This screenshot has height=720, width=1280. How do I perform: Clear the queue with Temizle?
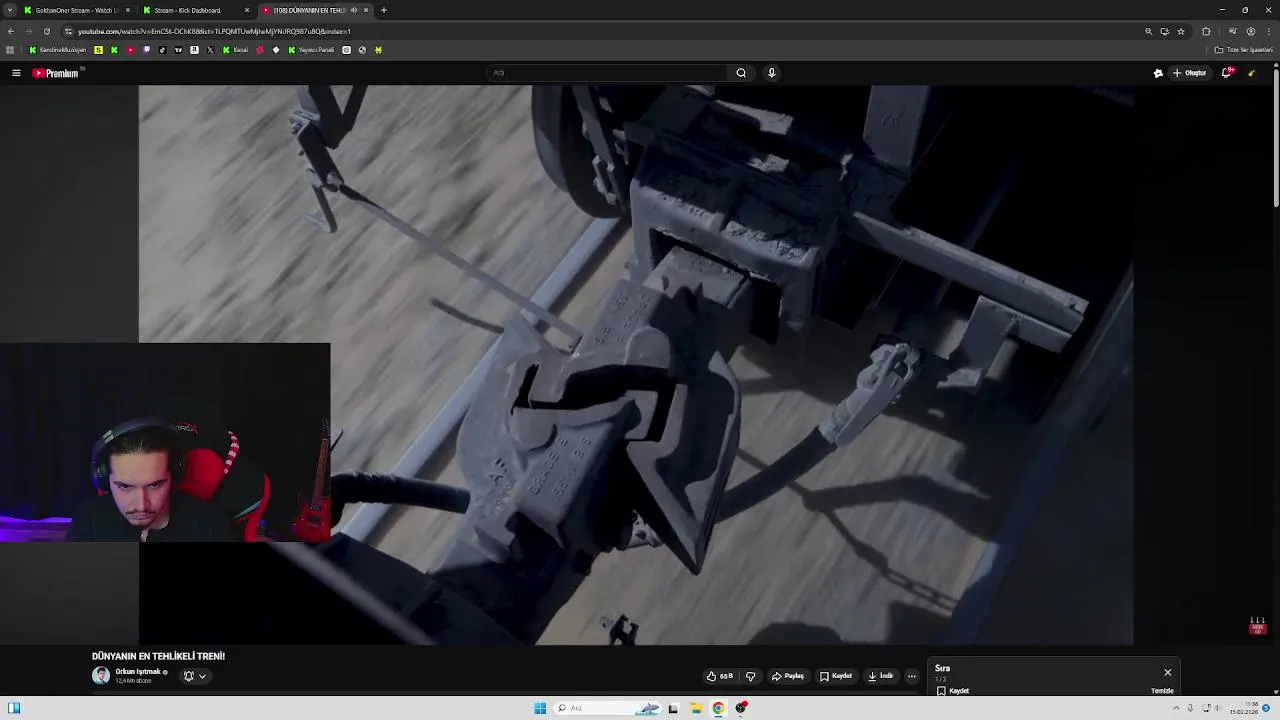(x=1162, y=691)
